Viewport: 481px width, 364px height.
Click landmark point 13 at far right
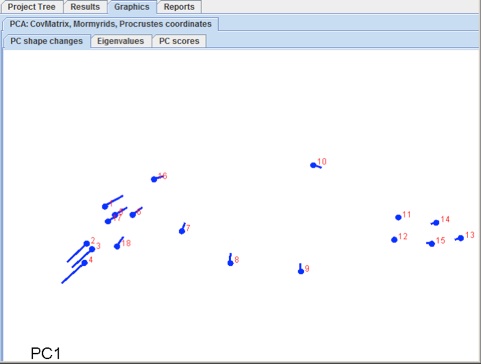461,238
